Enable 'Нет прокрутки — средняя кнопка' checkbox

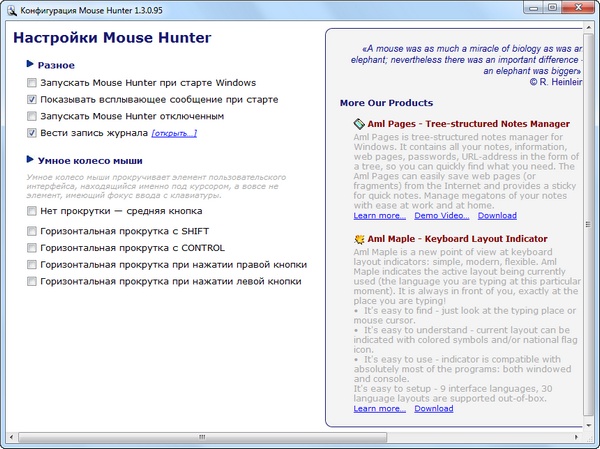[32, 211]
